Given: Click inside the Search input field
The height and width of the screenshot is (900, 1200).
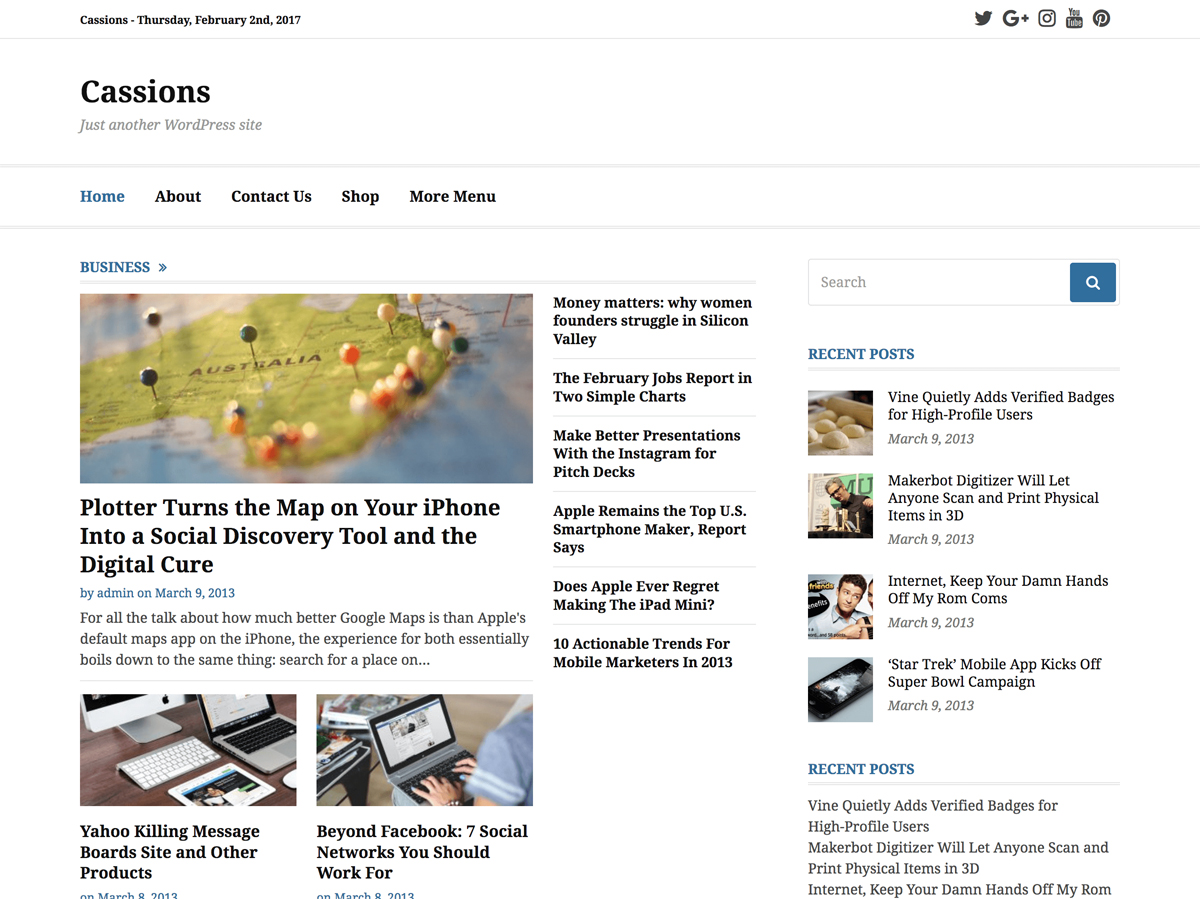Looking at the screenshot, I should point(930,282).
